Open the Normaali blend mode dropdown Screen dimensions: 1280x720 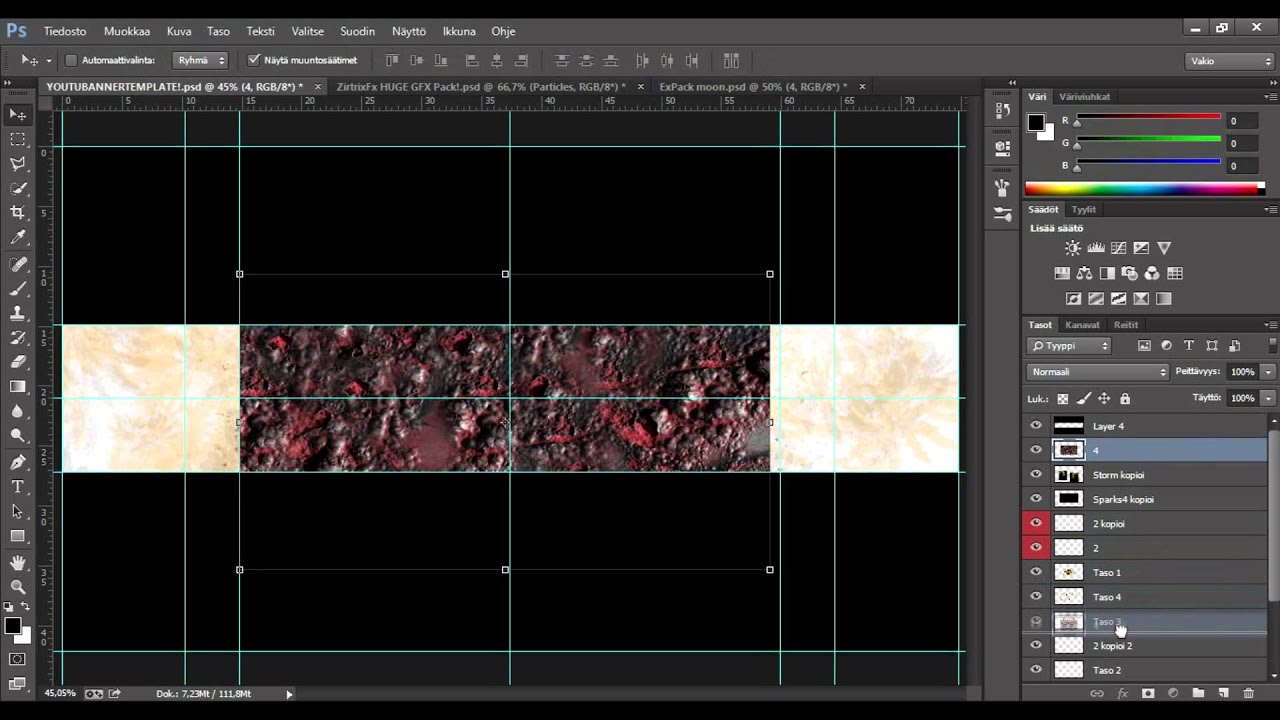1097,371
